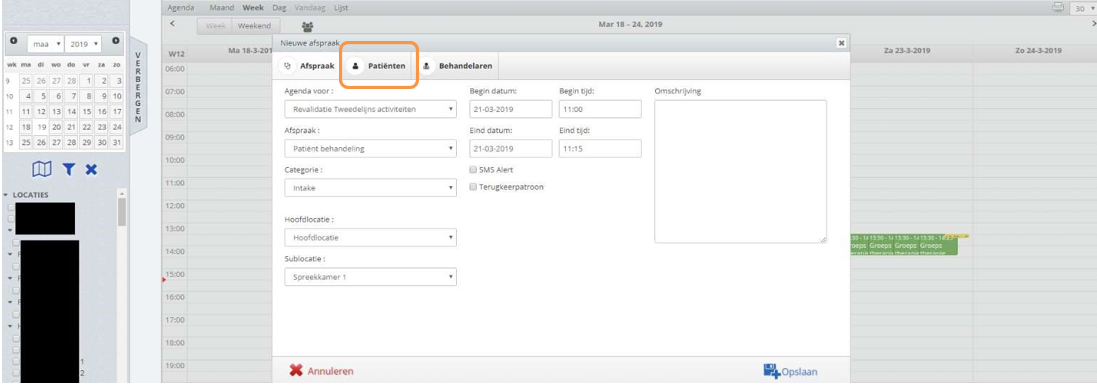The width and height of the screenshot is (1097, 386).
Task: Switch to the Patiënten tab
Action: coord(378,66)
